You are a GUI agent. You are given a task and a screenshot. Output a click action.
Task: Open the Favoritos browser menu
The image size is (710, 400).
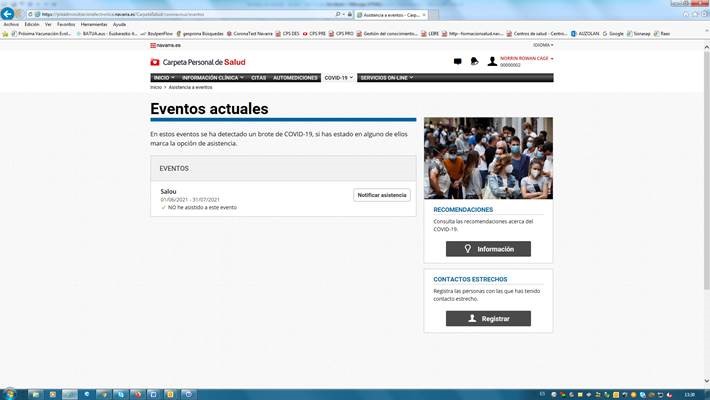66,24
